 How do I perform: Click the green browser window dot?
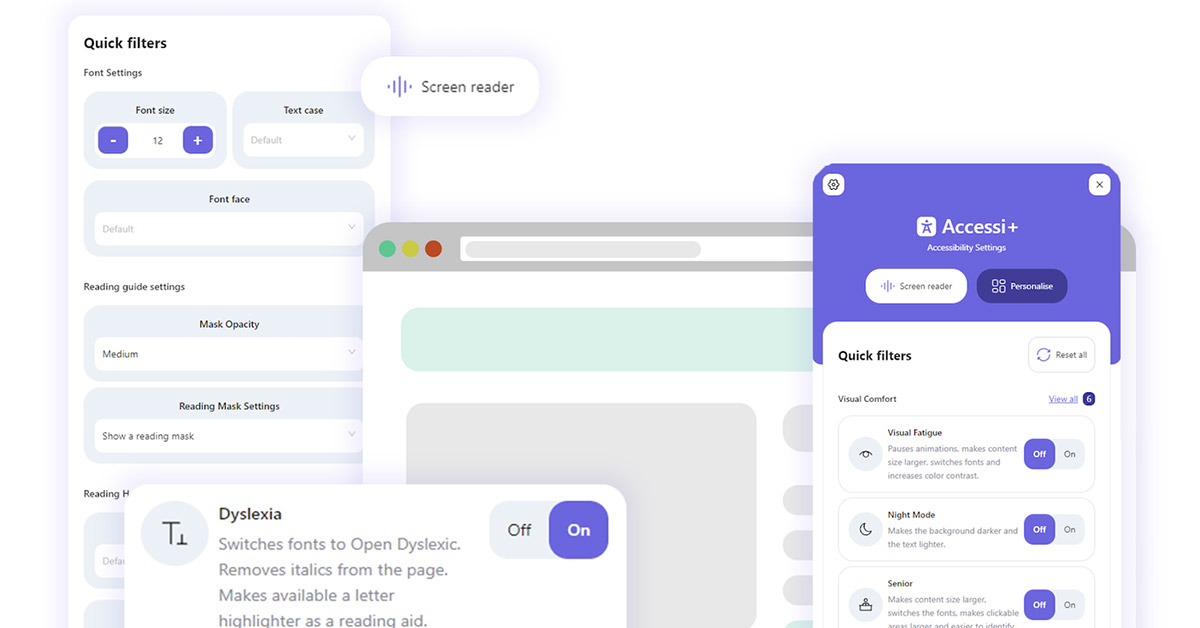tap(387, 249)
